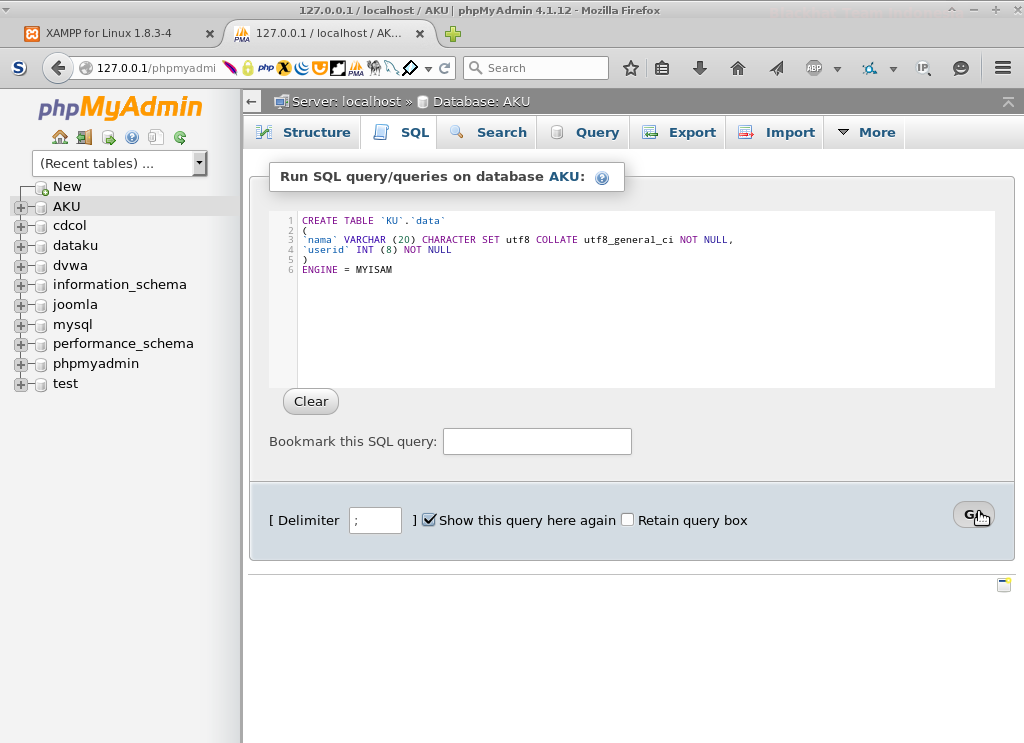Open the Recent tables dropdown

pyautogui.click(x=197, y=162)
